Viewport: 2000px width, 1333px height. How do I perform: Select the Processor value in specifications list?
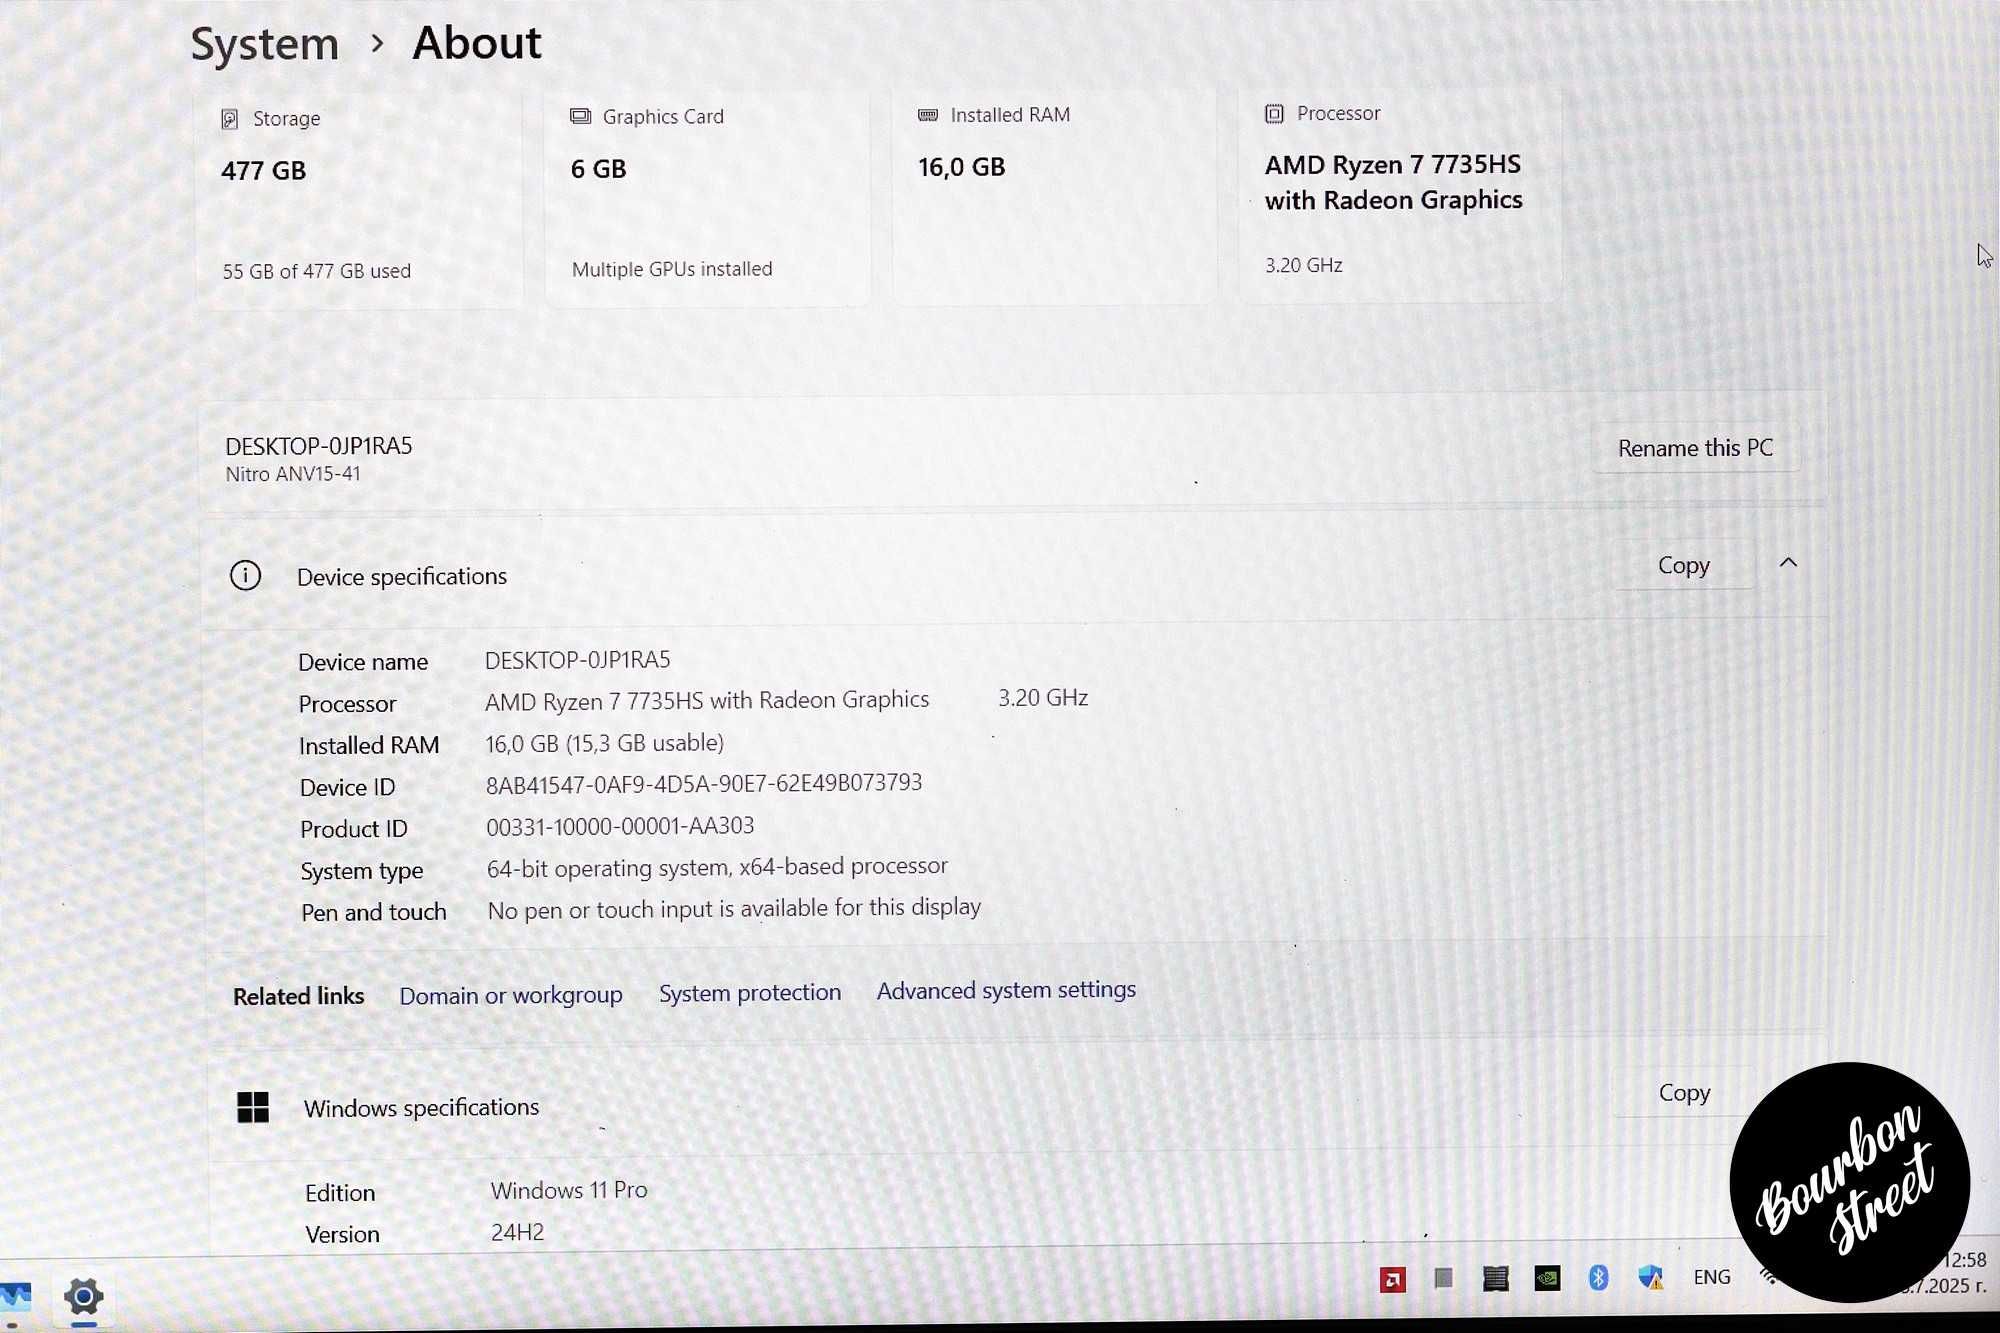[707, 701]
